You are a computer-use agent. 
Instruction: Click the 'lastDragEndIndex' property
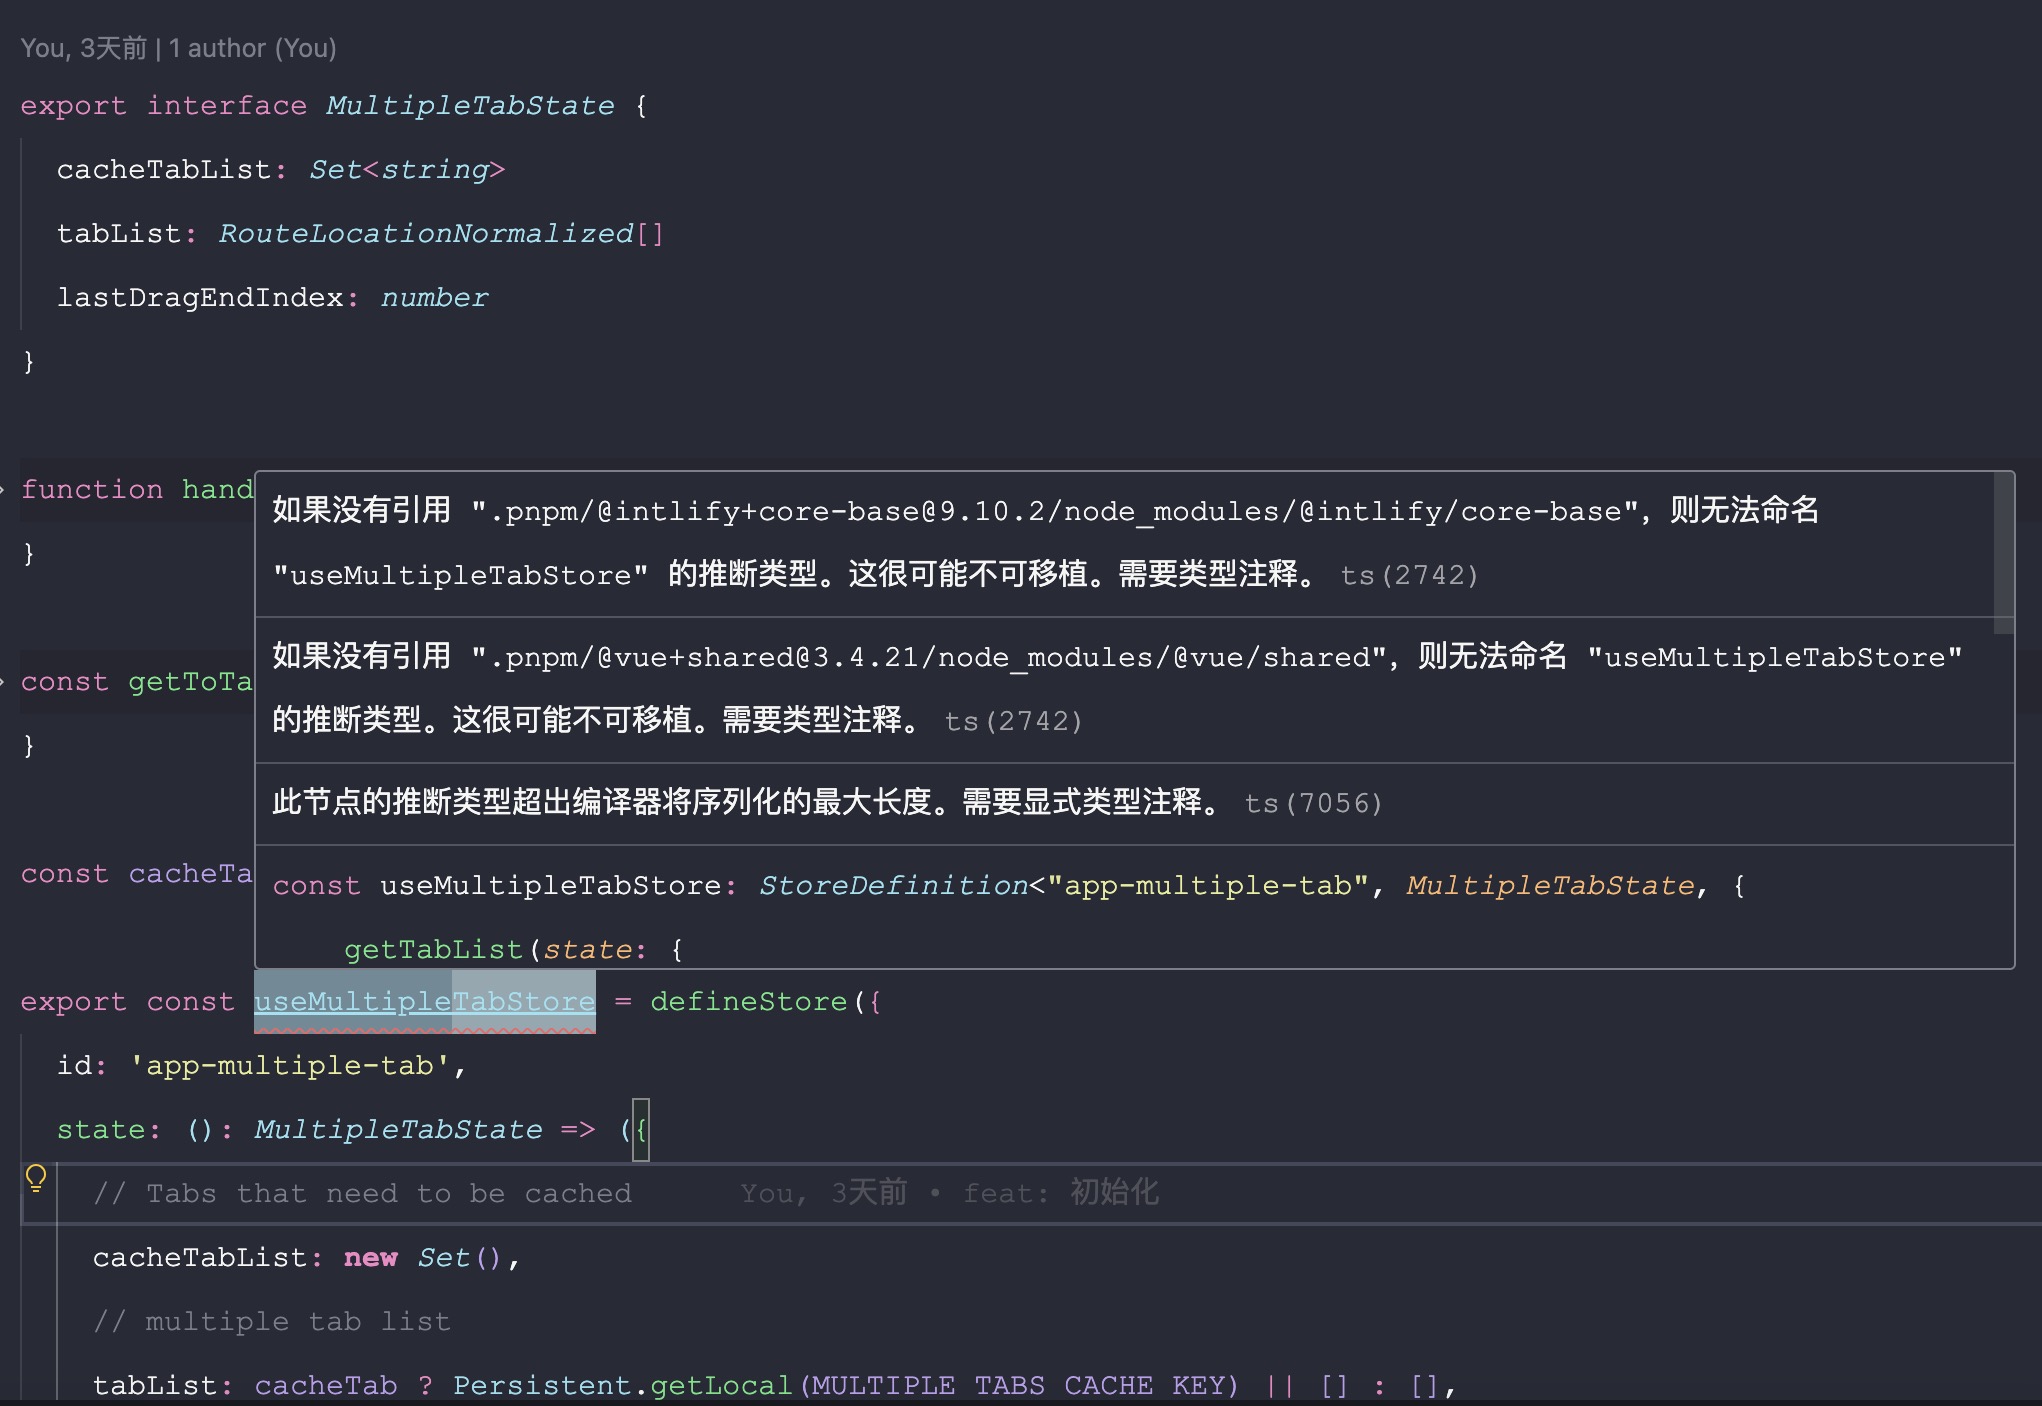[x=200, y=297]
